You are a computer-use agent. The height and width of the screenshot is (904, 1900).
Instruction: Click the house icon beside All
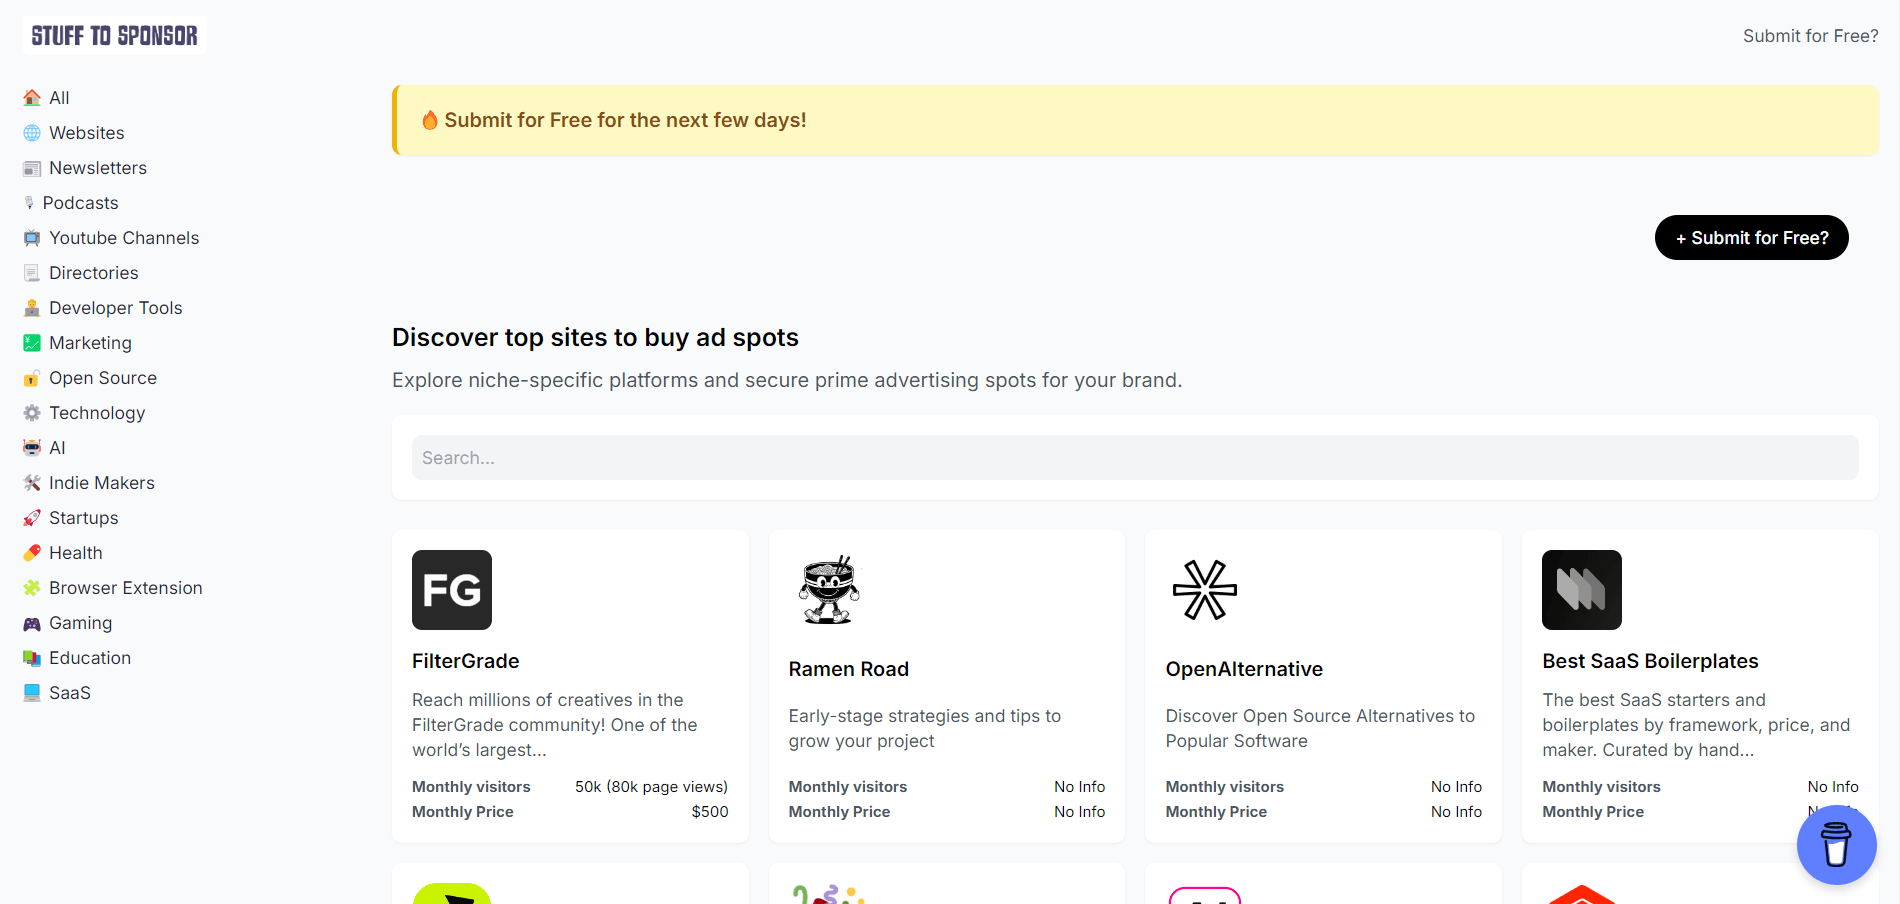pyautogui.click(x=32, y=98)
